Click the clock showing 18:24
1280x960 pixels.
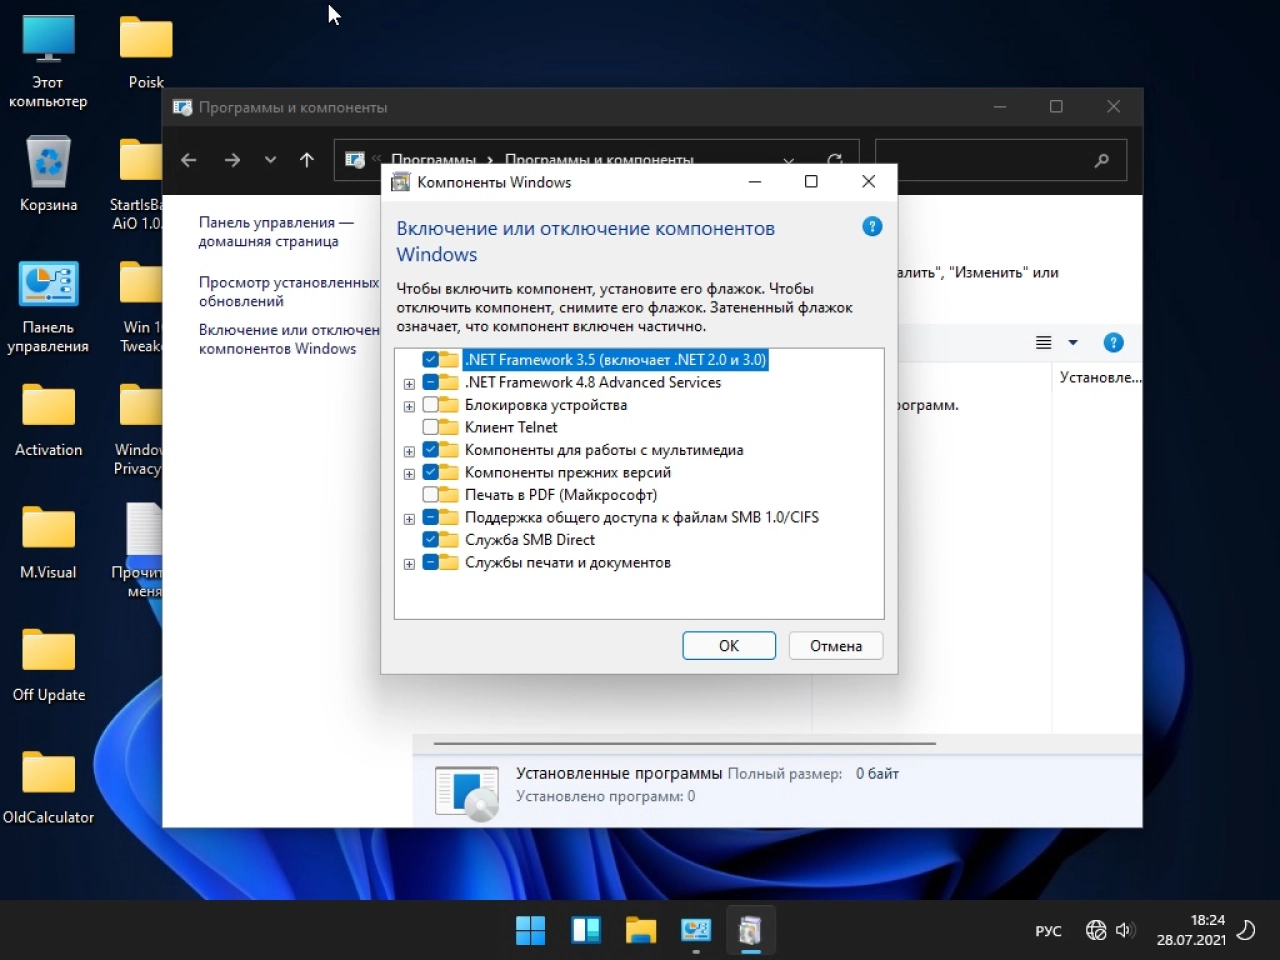pos(1208,920)
